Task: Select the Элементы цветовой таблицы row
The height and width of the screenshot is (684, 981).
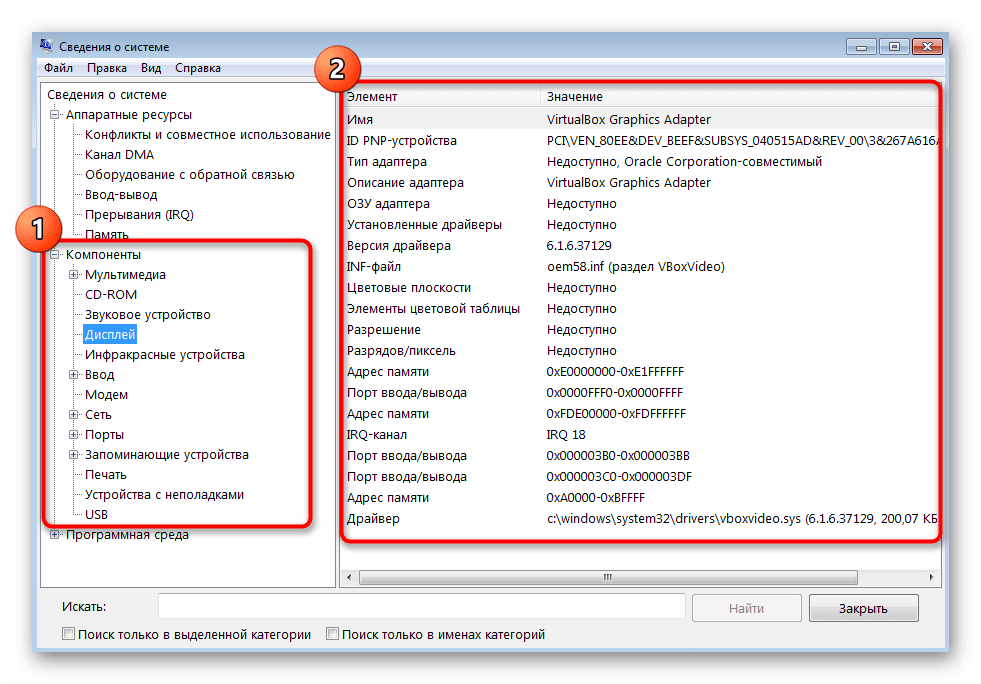Action: [x=641, y=309]
